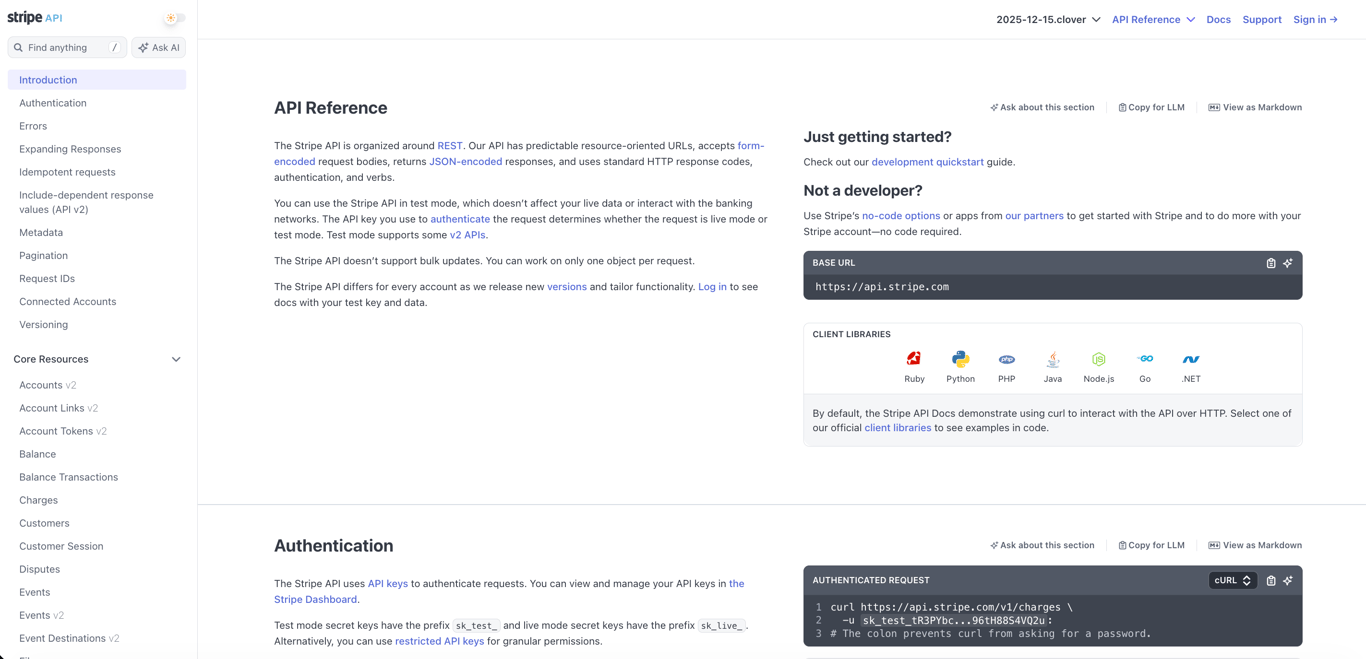The width and height of the screenshot is (1366, 659).
Task: Click the sparkle icon in Authenticated Request header
Action: 1288,580
